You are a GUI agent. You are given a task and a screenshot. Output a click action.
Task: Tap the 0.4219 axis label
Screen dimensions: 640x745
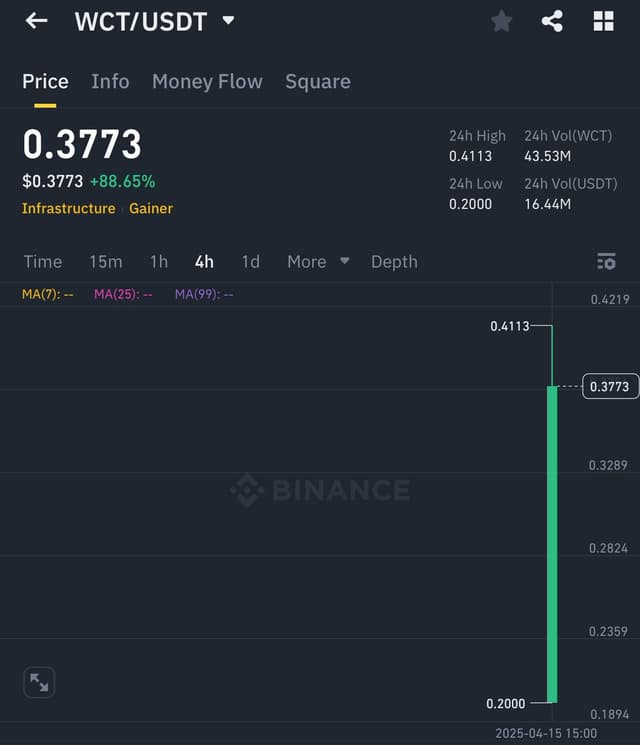click(610, 299)
